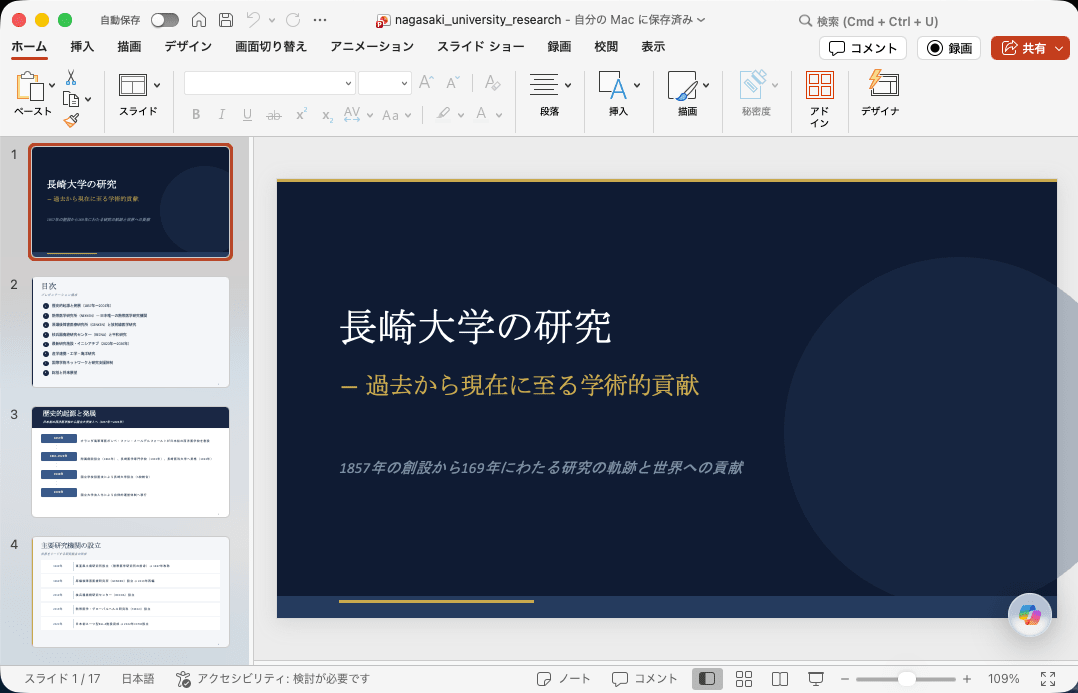Select slide 4 主要研究機関の設立 thumbnail
This screenshot has width=1078, height=693.
pos(131,592)
